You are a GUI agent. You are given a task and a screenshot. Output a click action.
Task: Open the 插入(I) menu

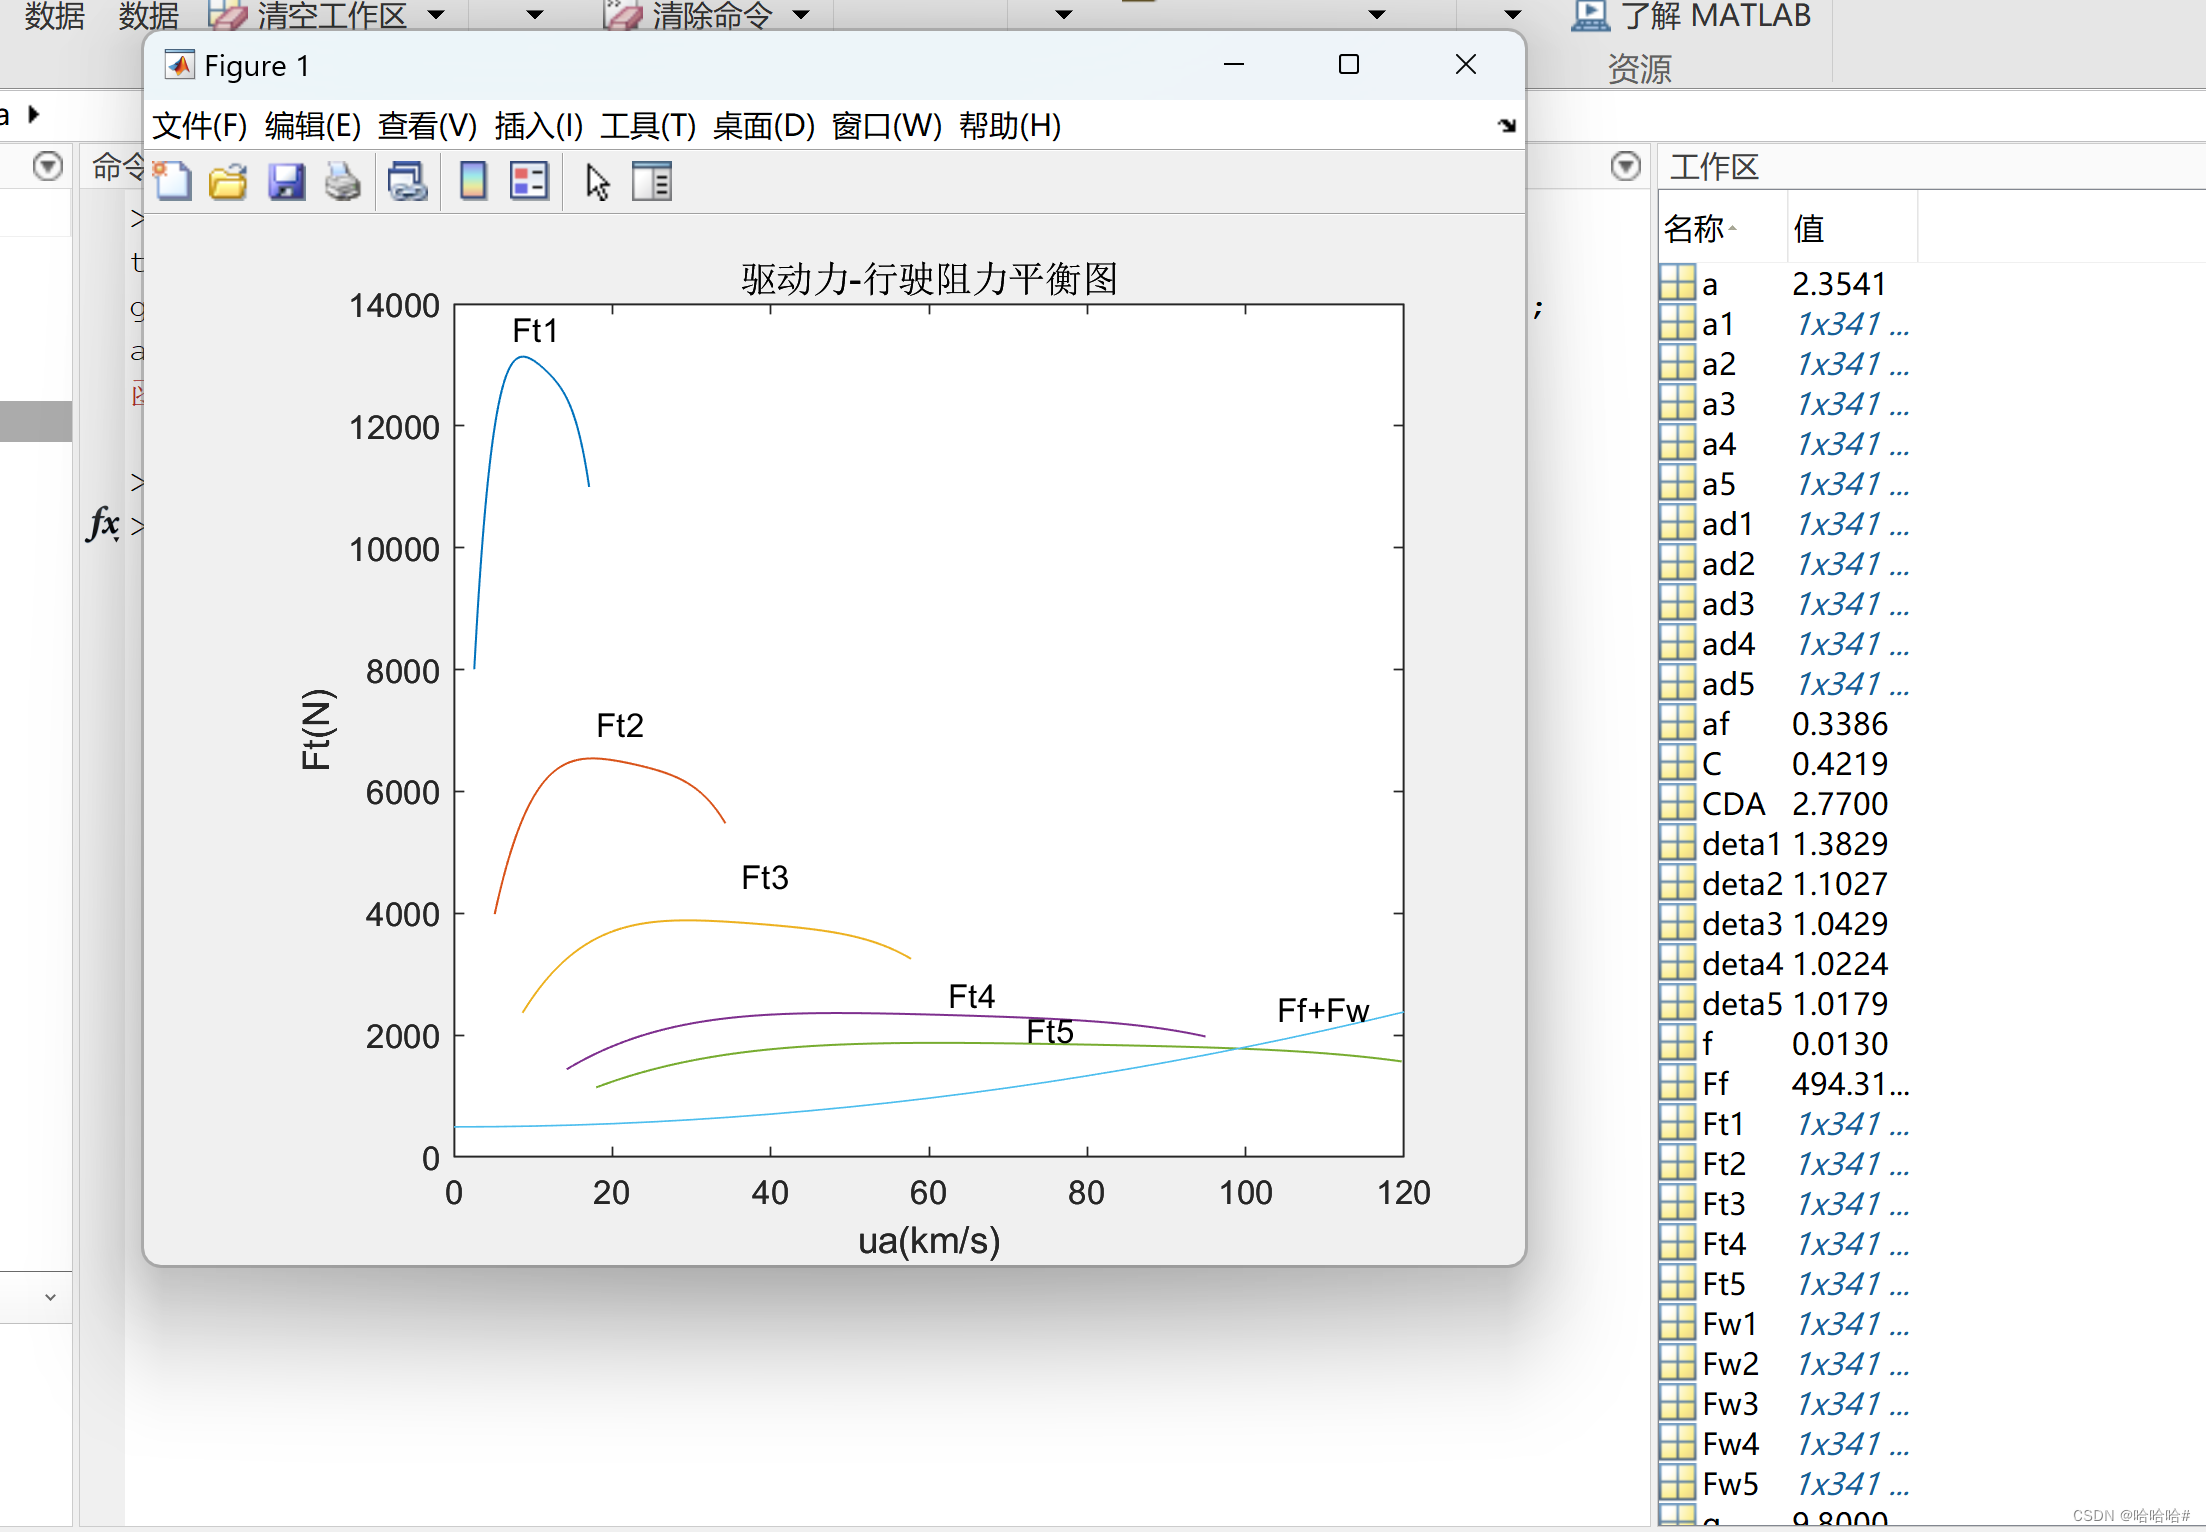(539, 126)
